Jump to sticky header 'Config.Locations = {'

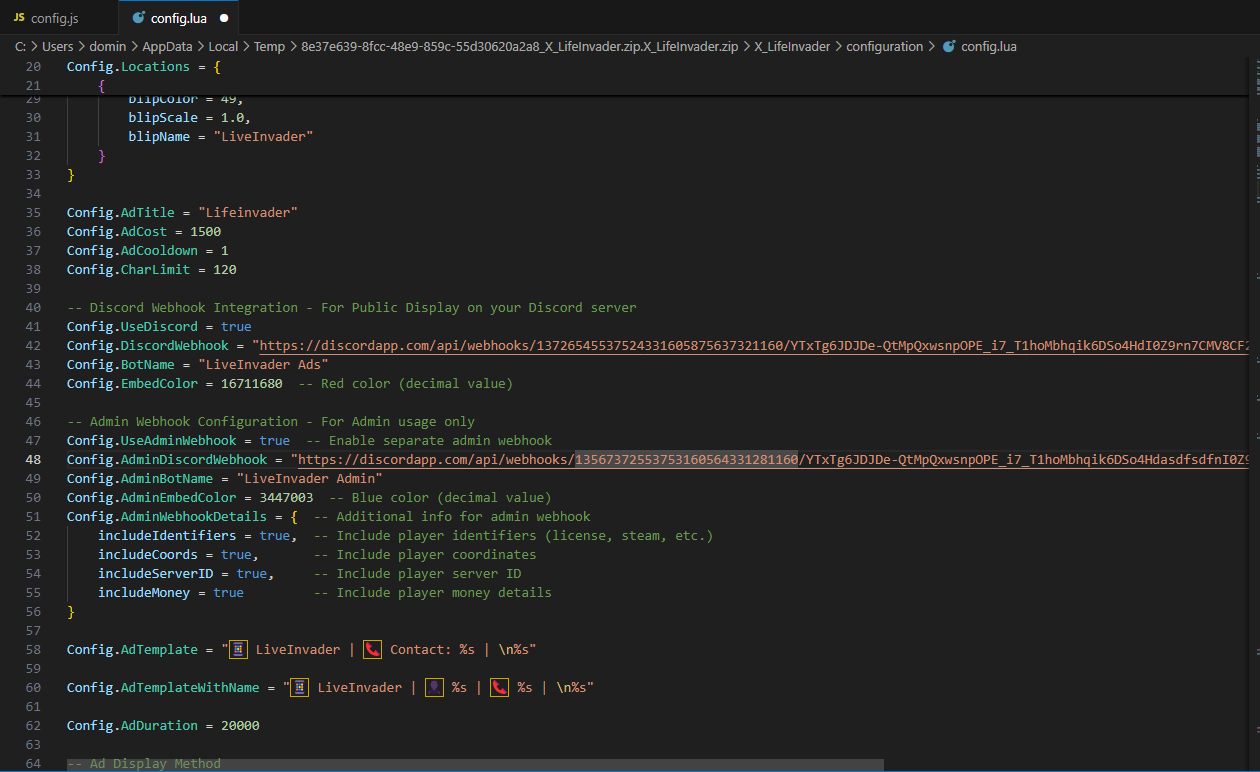coord(143,67)
